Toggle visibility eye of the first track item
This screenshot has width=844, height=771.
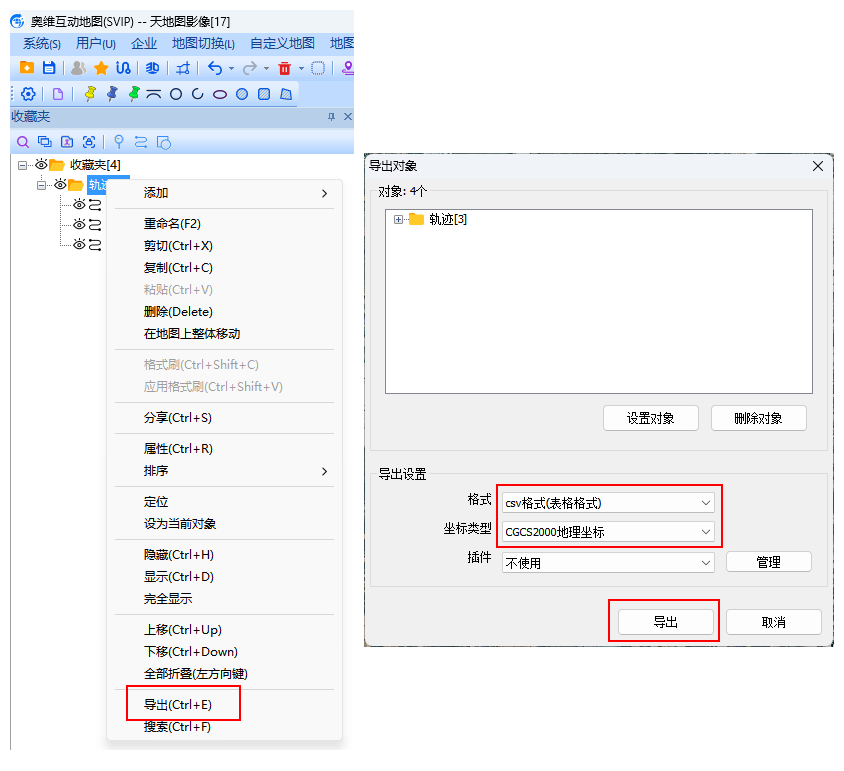click(79, 204)
